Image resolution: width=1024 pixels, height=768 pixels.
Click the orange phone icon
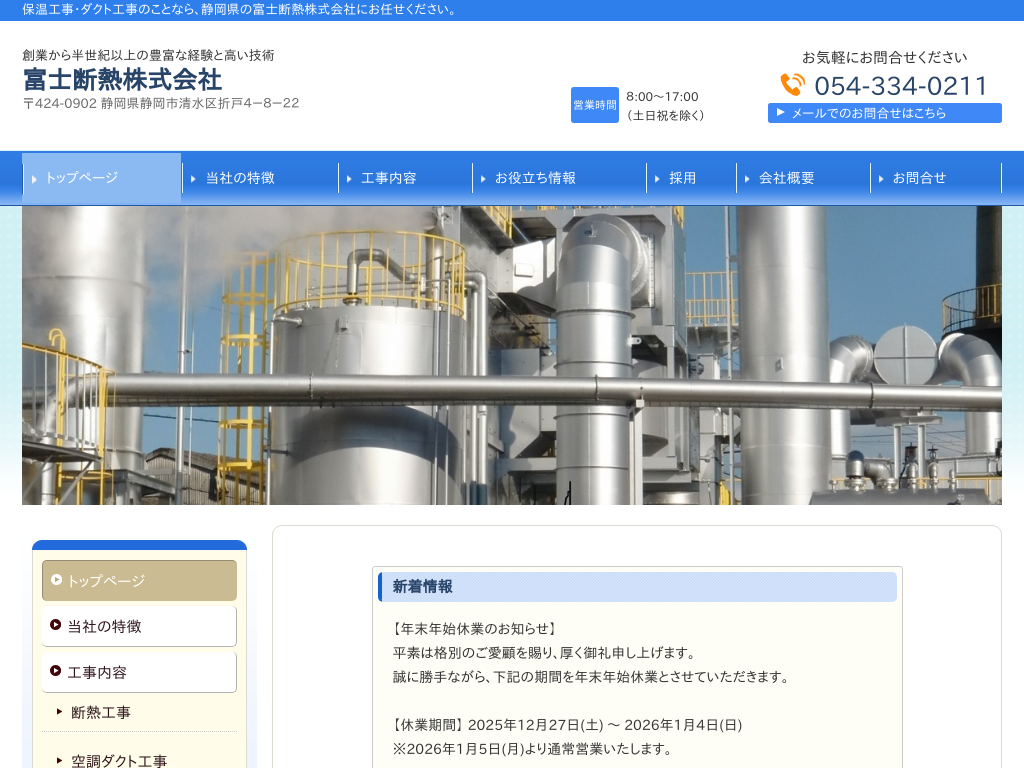pos(792,85)
